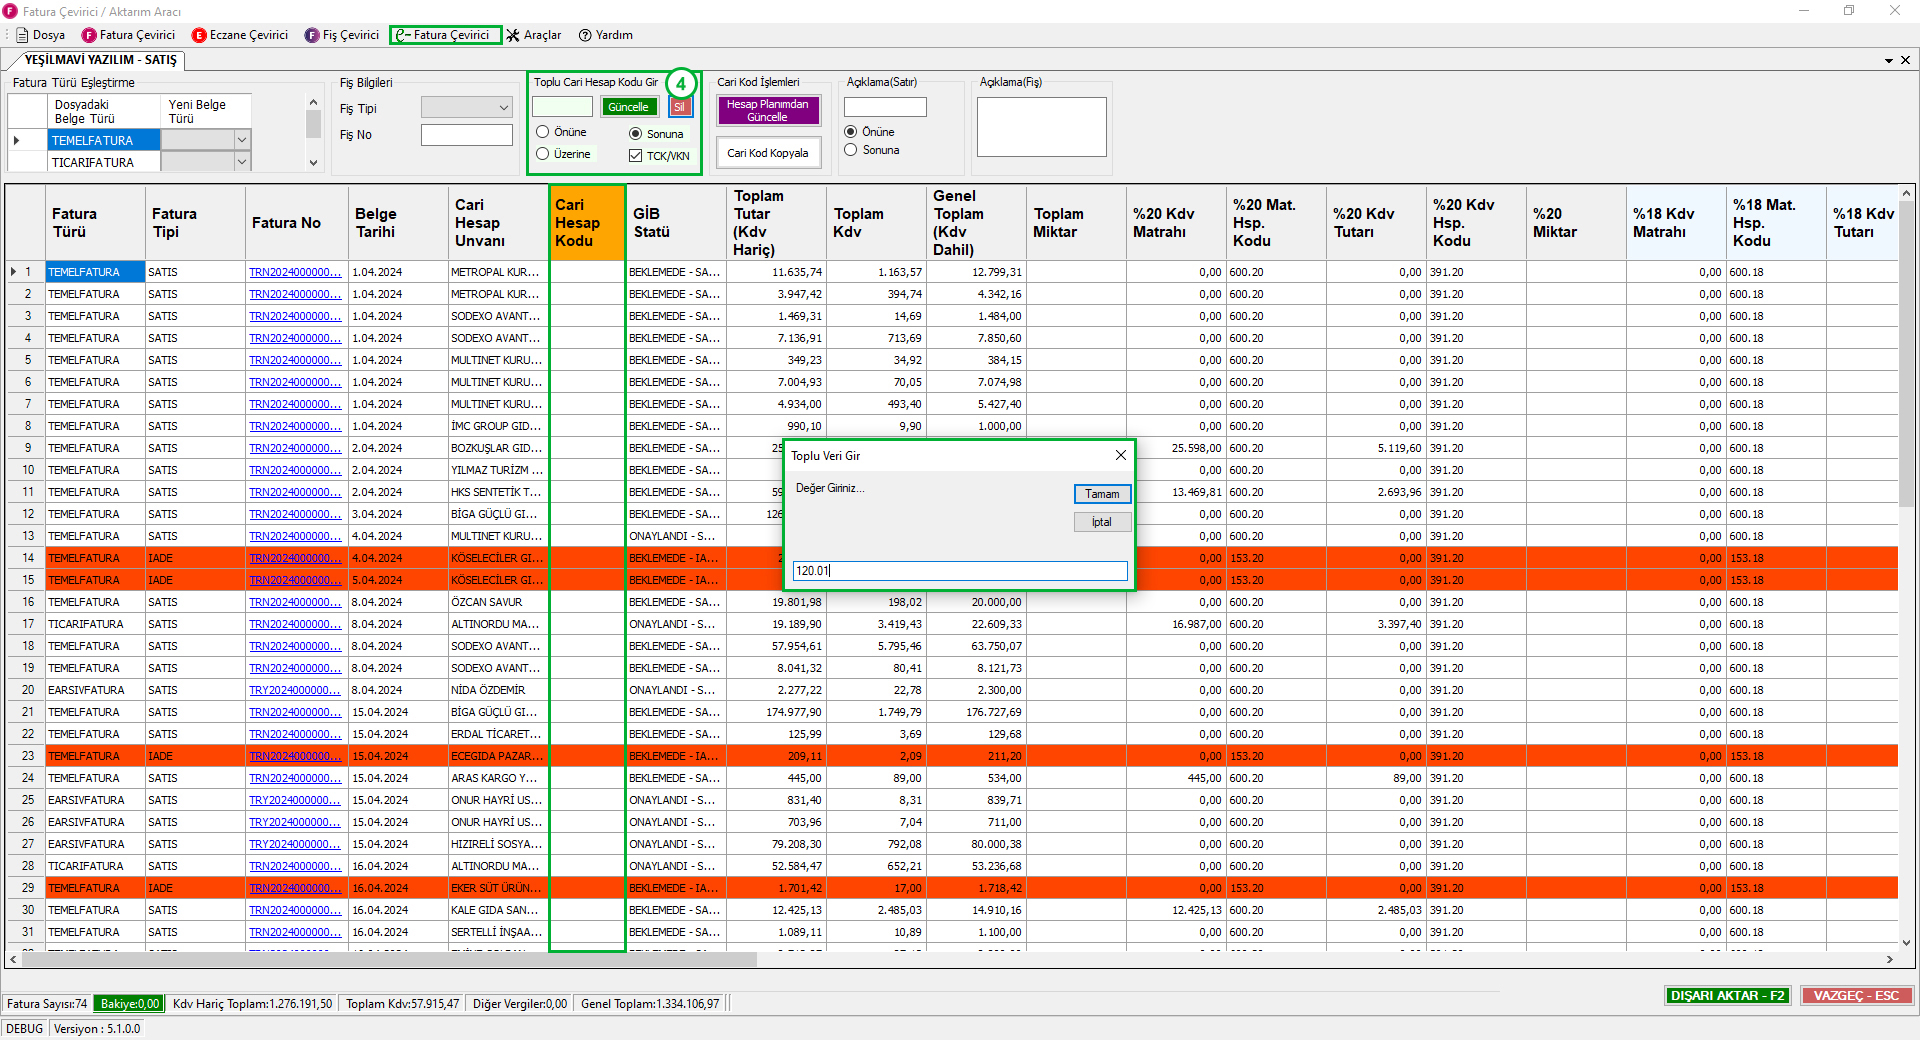
Task: Click the red Eczane Çevirici icon
Action: coord(199,35)
